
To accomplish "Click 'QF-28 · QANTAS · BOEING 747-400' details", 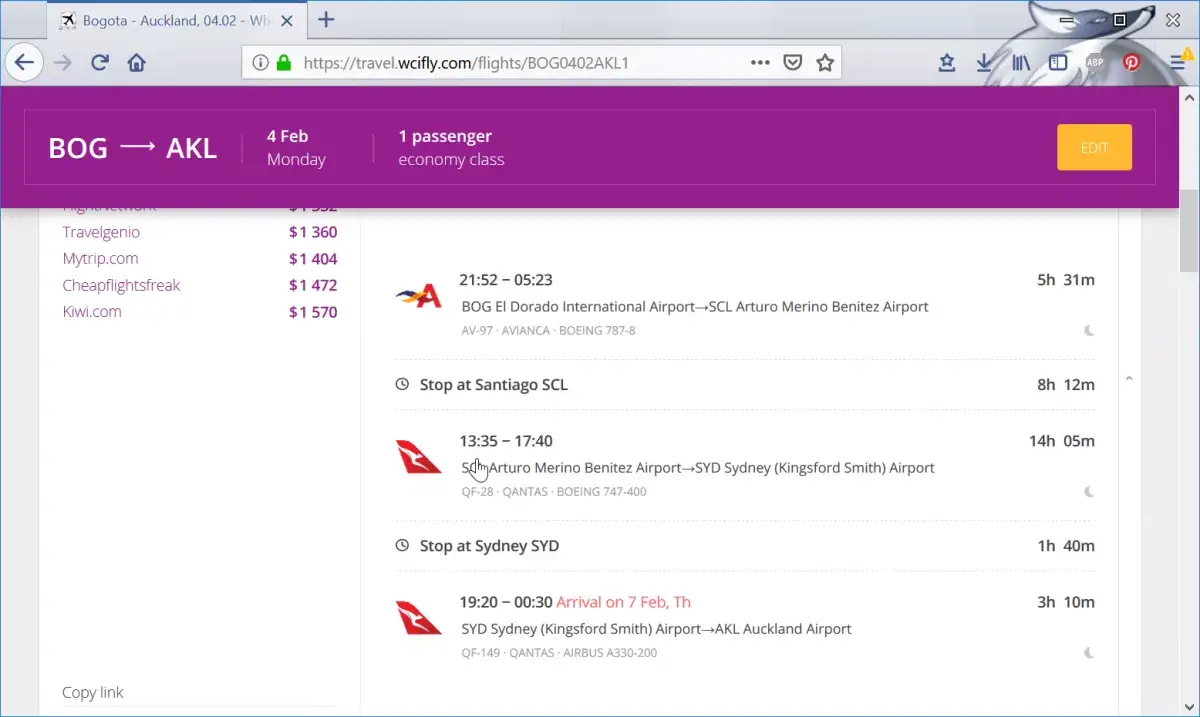I will [554, 491].
